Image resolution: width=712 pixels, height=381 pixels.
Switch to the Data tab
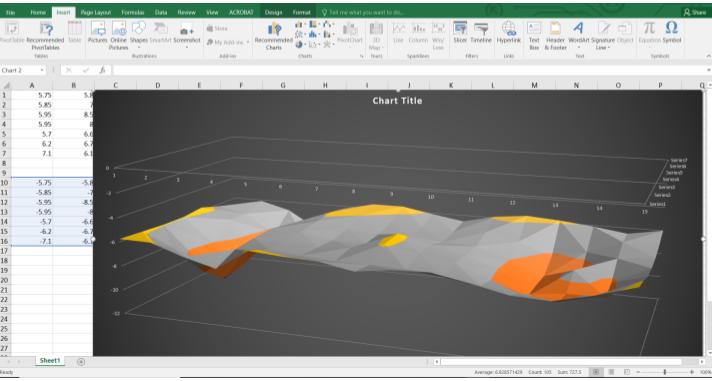tap(161, 13)
